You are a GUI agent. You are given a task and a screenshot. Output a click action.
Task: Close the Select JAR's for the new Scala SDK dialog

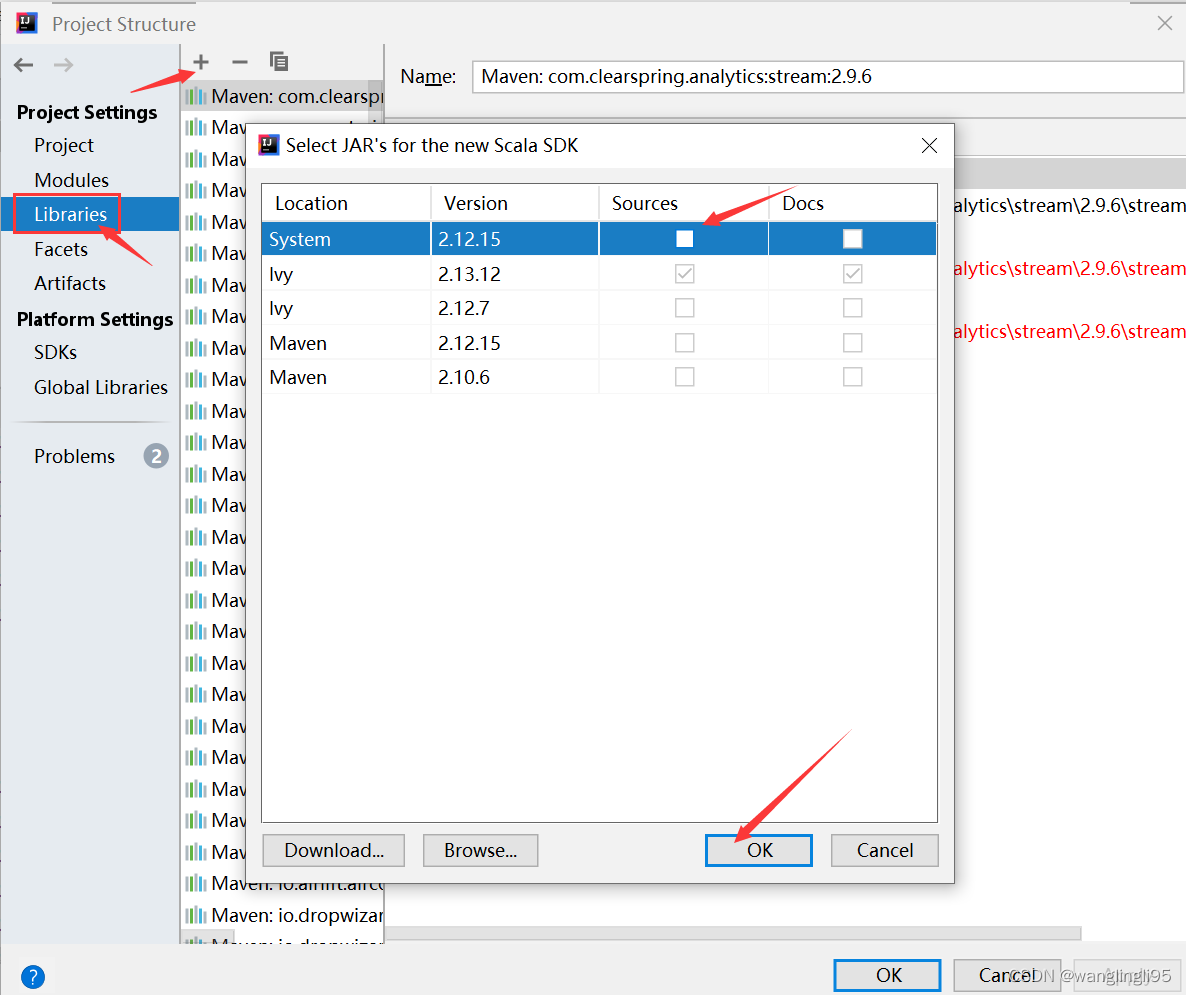[x=930, y=145]
